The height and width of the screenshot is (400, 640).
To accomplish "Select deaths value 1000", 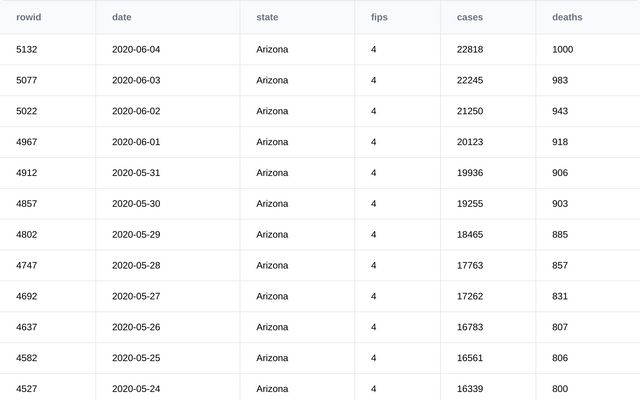I will [562, 49].
